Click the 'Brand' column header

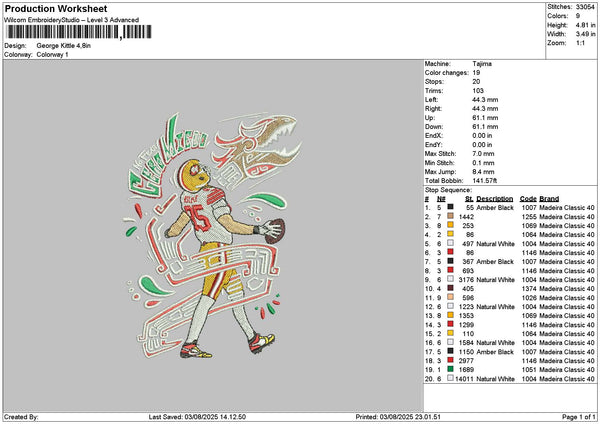coord(549,199)
